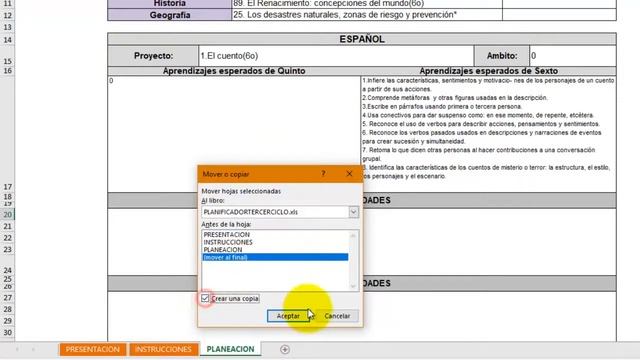Image resolution: width=640 pixels, height=360 pixels.
Task: Add new sheet with plus icon
Action: click(x=285, y=349)
